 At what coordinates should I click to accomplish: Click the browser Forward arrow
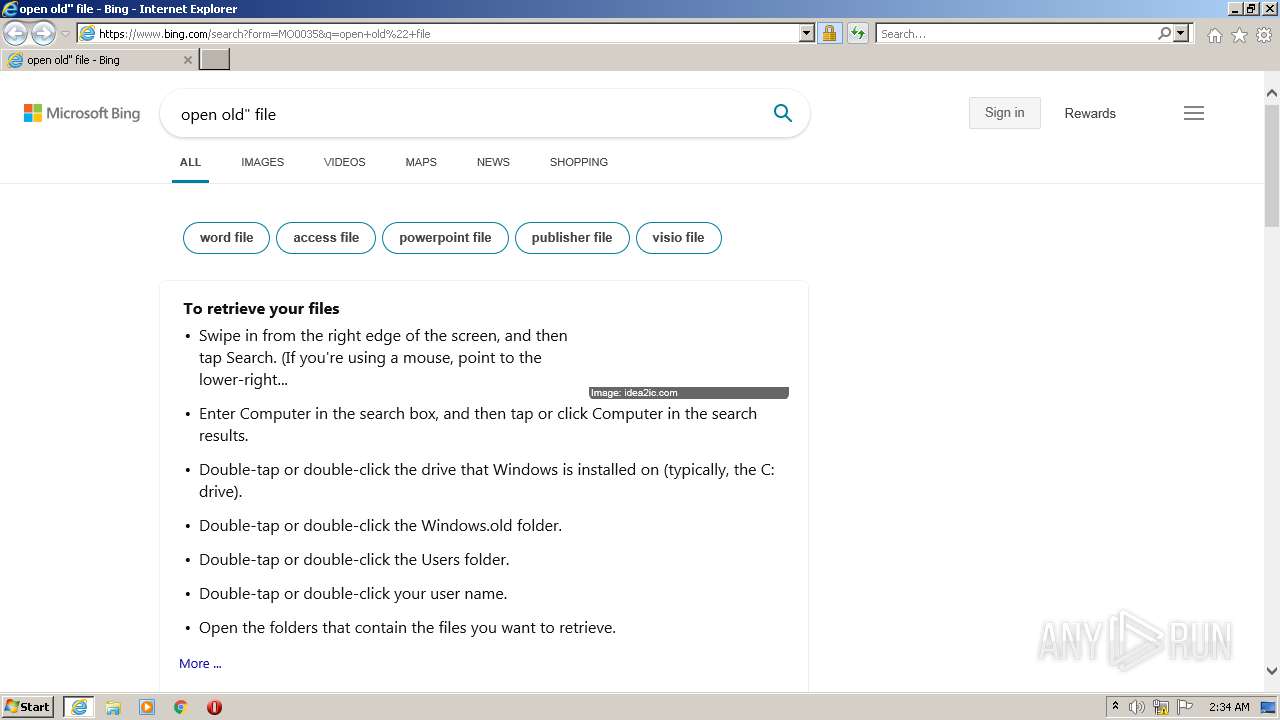tap(42, 34)
